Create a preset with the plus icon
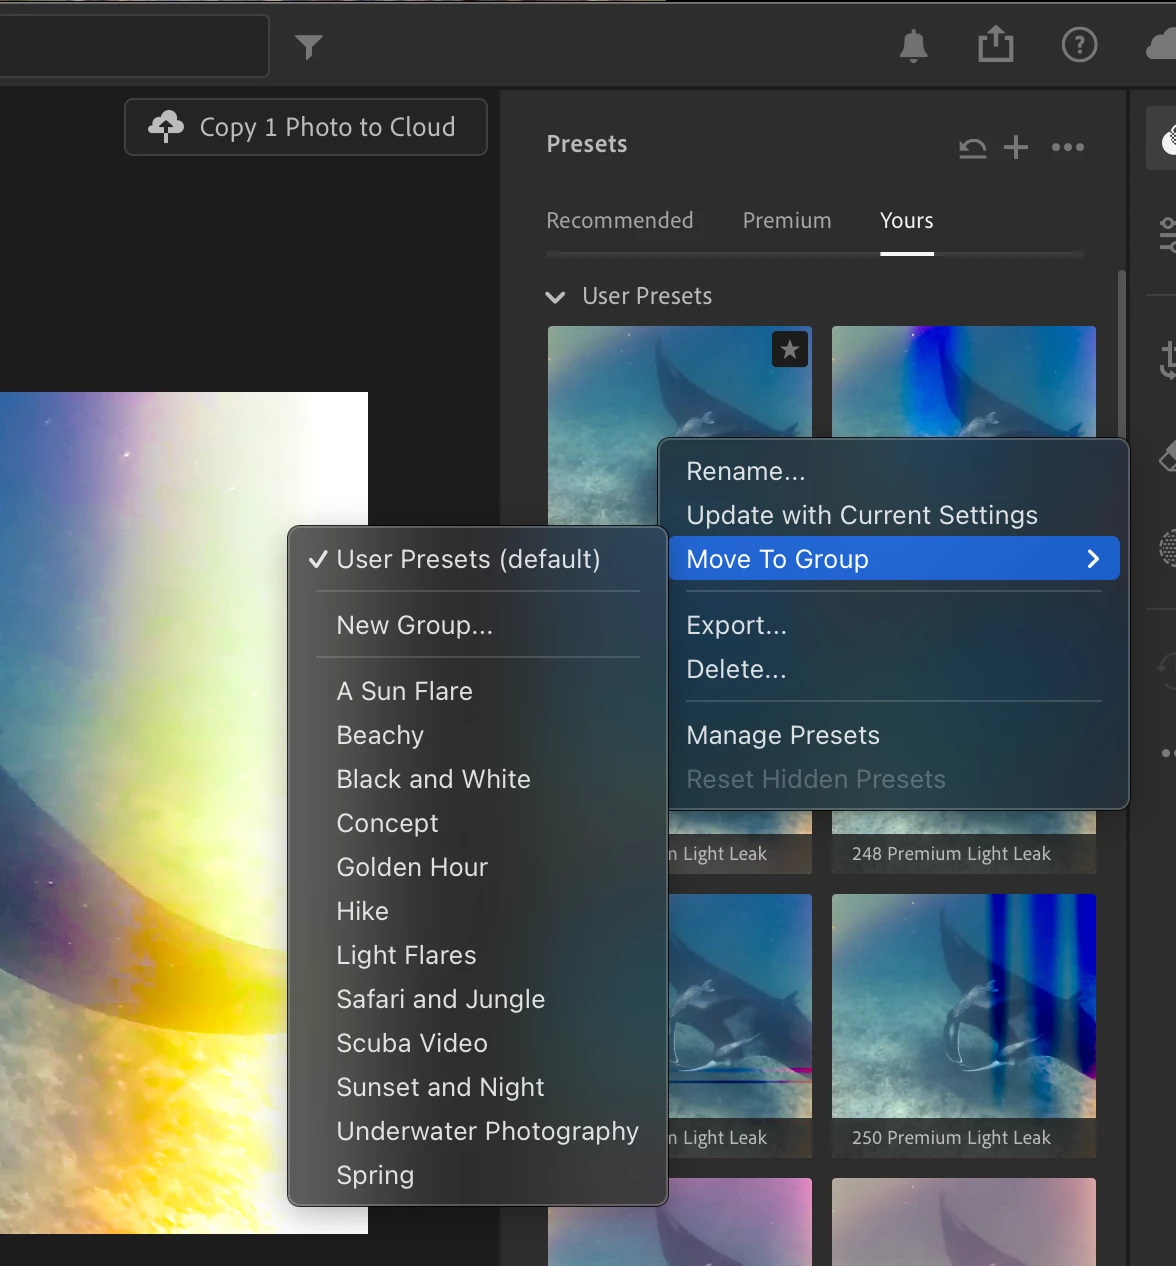This screenshot has width=1176, height=1266. pos(1016,147)
